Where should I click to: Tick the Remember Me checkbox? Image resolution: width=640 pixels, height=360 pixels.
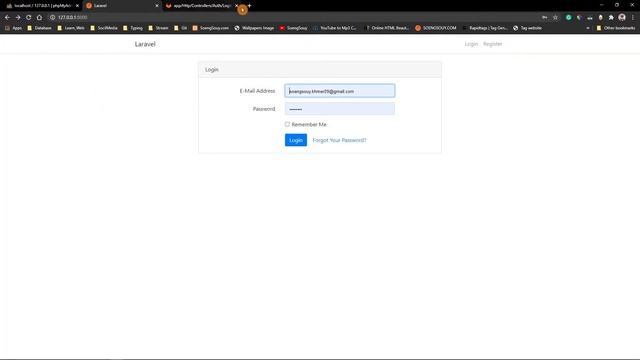coord(287,124)
